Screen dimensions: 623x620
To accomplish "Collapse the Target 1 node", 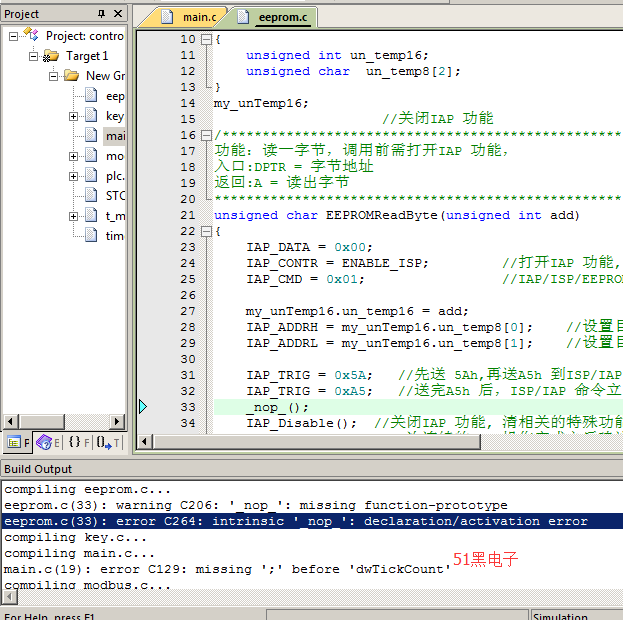I will click(33, 56).
